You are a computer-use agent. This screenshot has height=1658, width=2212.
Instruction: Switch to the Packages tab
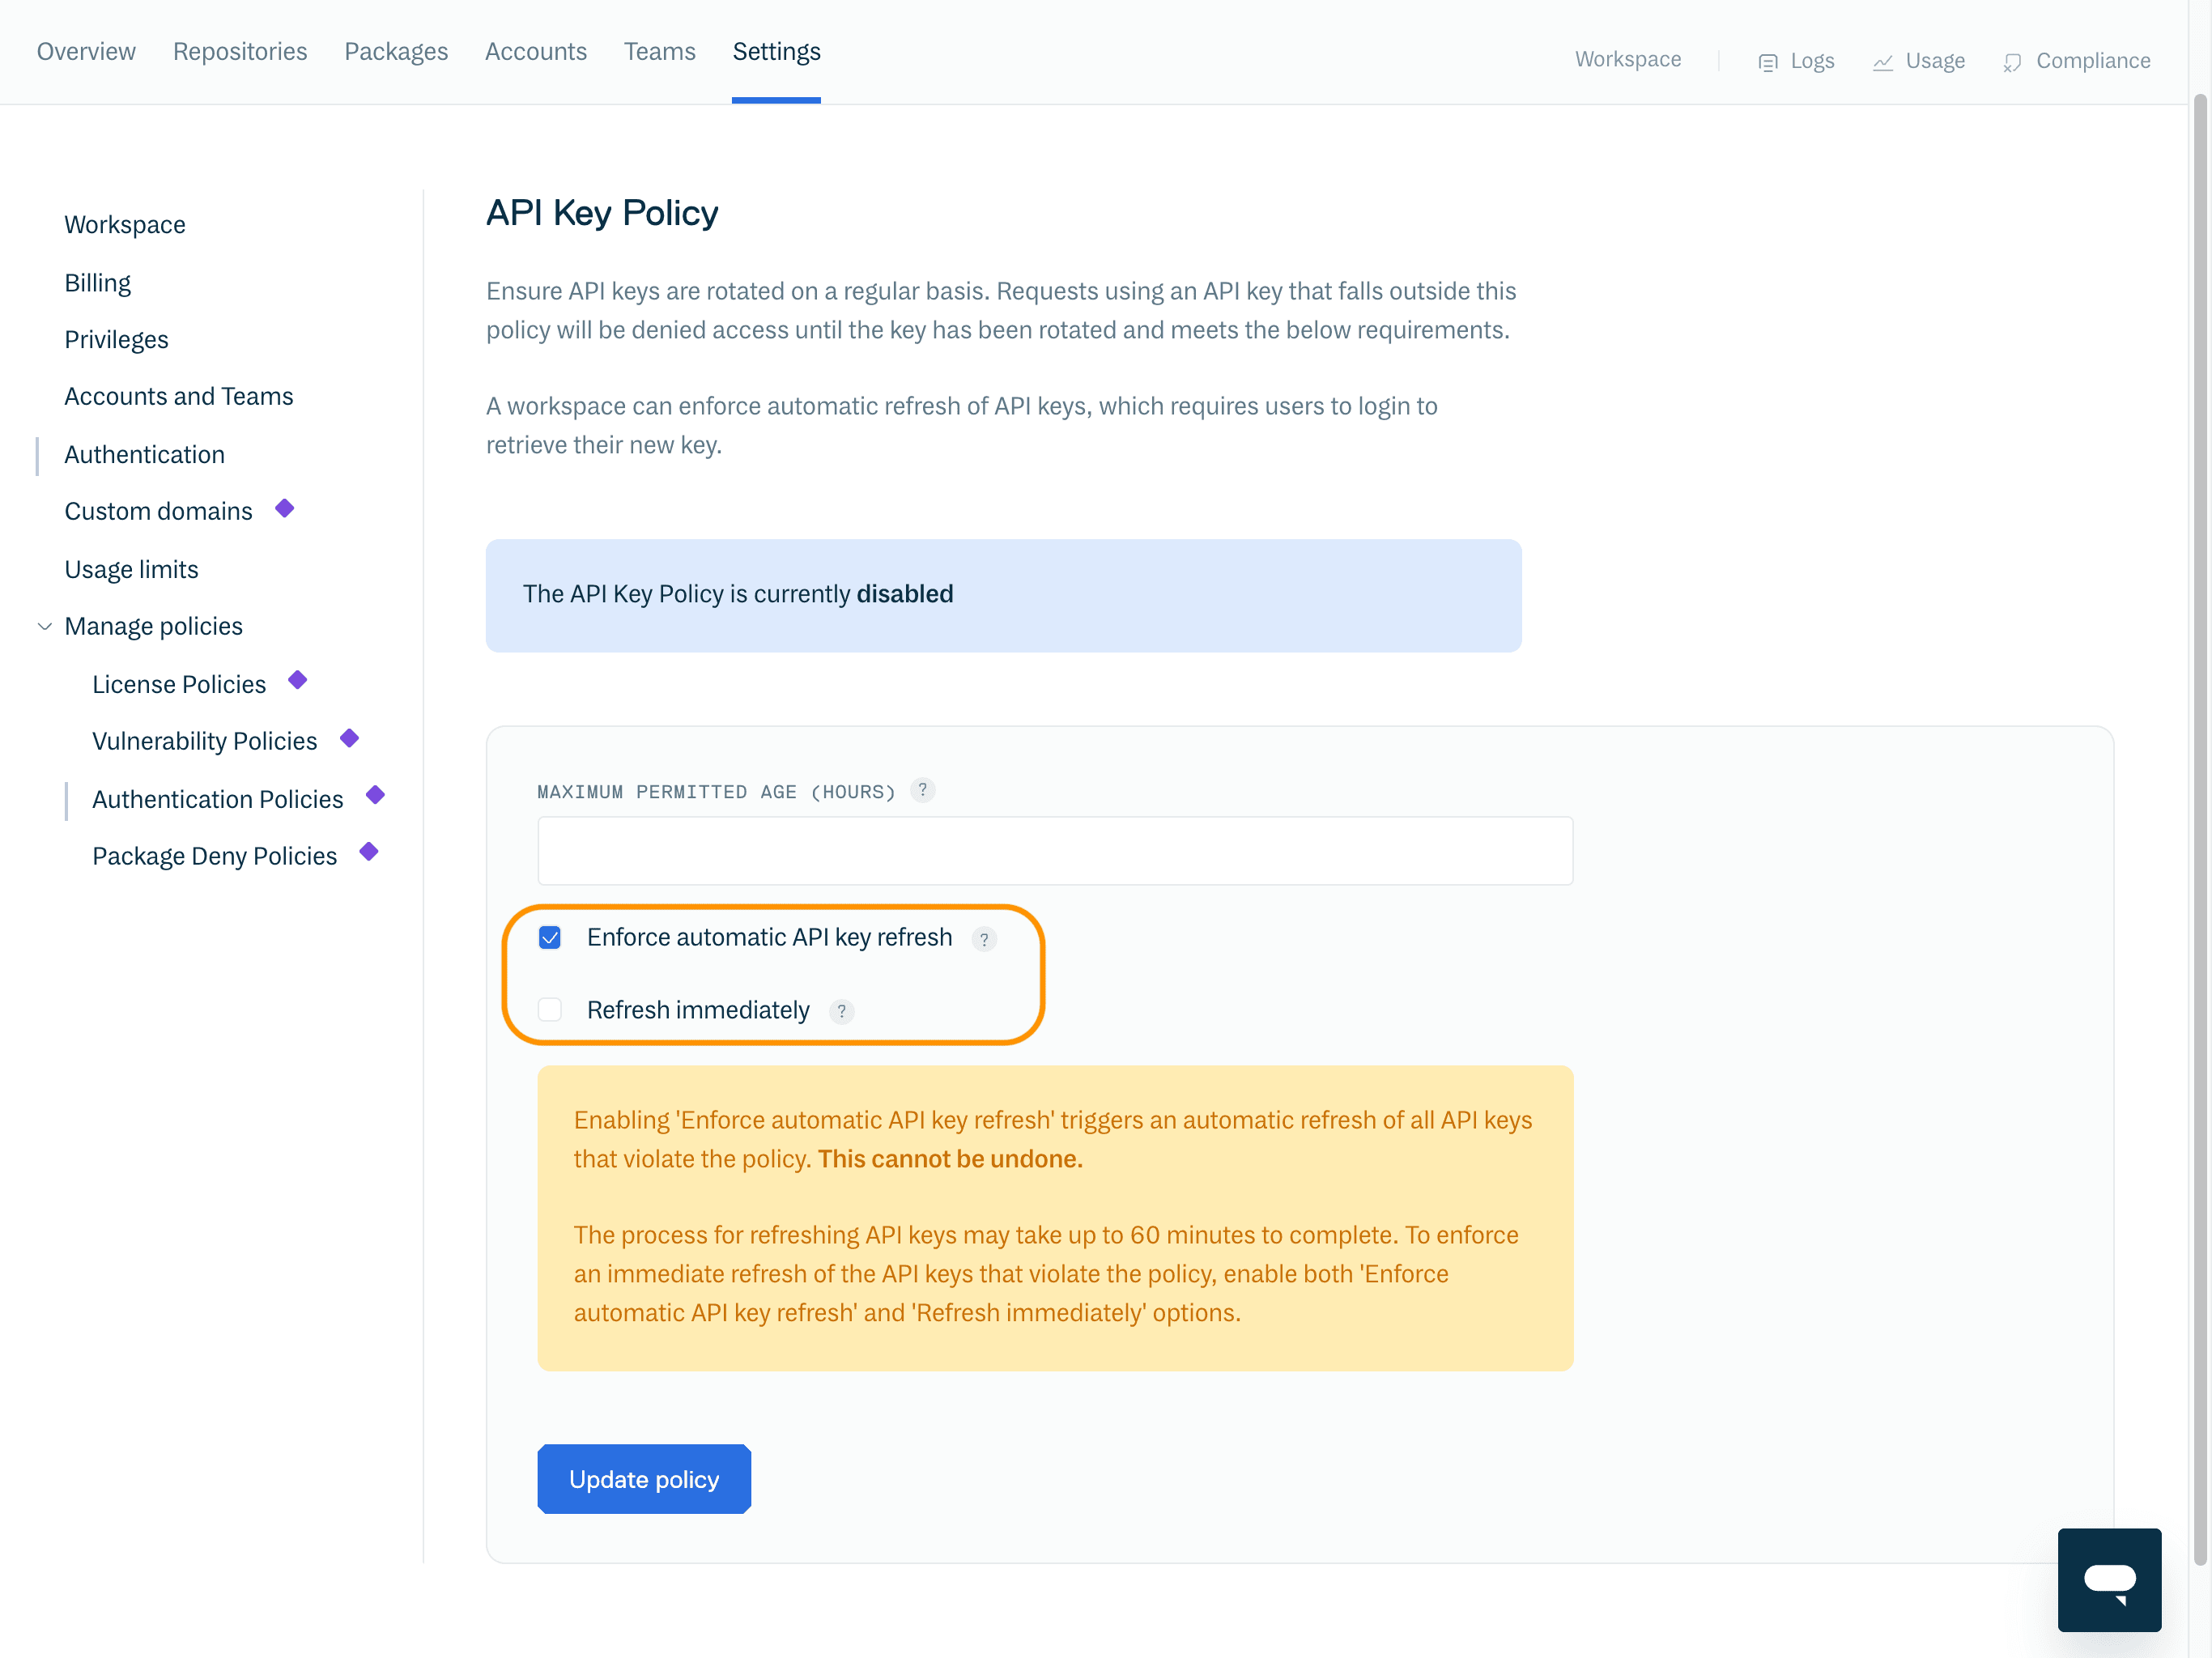[x=396, y=51]
